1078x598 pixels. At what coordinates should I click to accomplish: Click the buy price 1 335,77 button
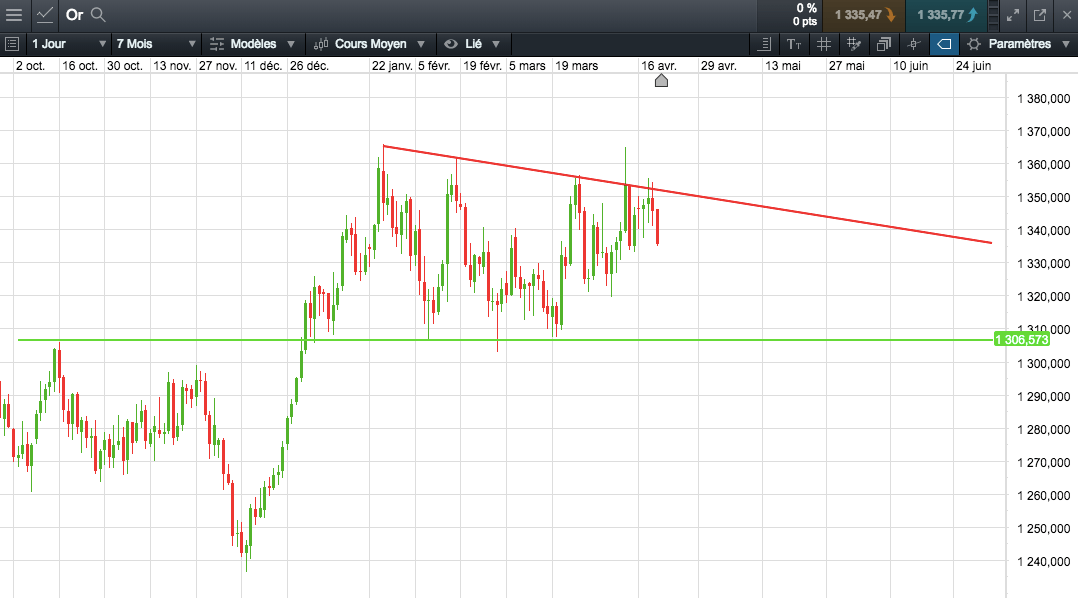tap(947, 14)
